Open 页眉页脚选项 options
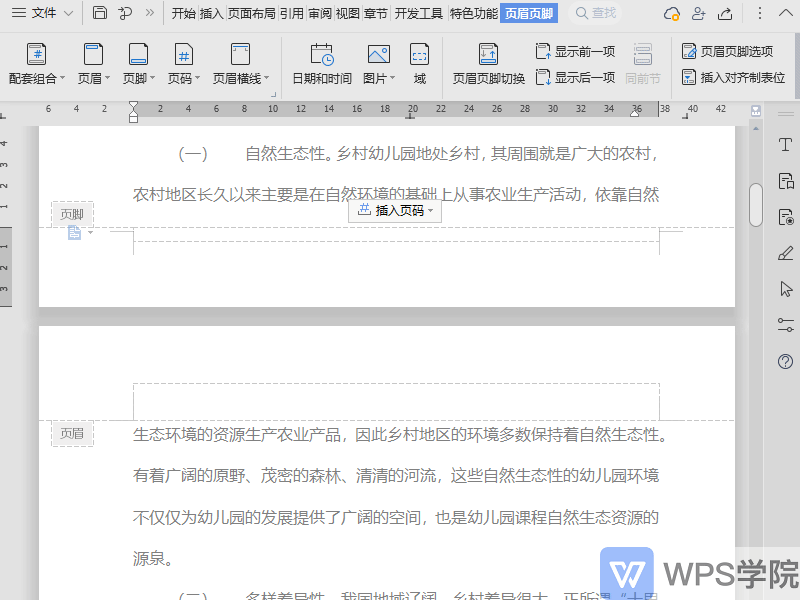This screenshot has width=800, height=600. click(728, 51)
